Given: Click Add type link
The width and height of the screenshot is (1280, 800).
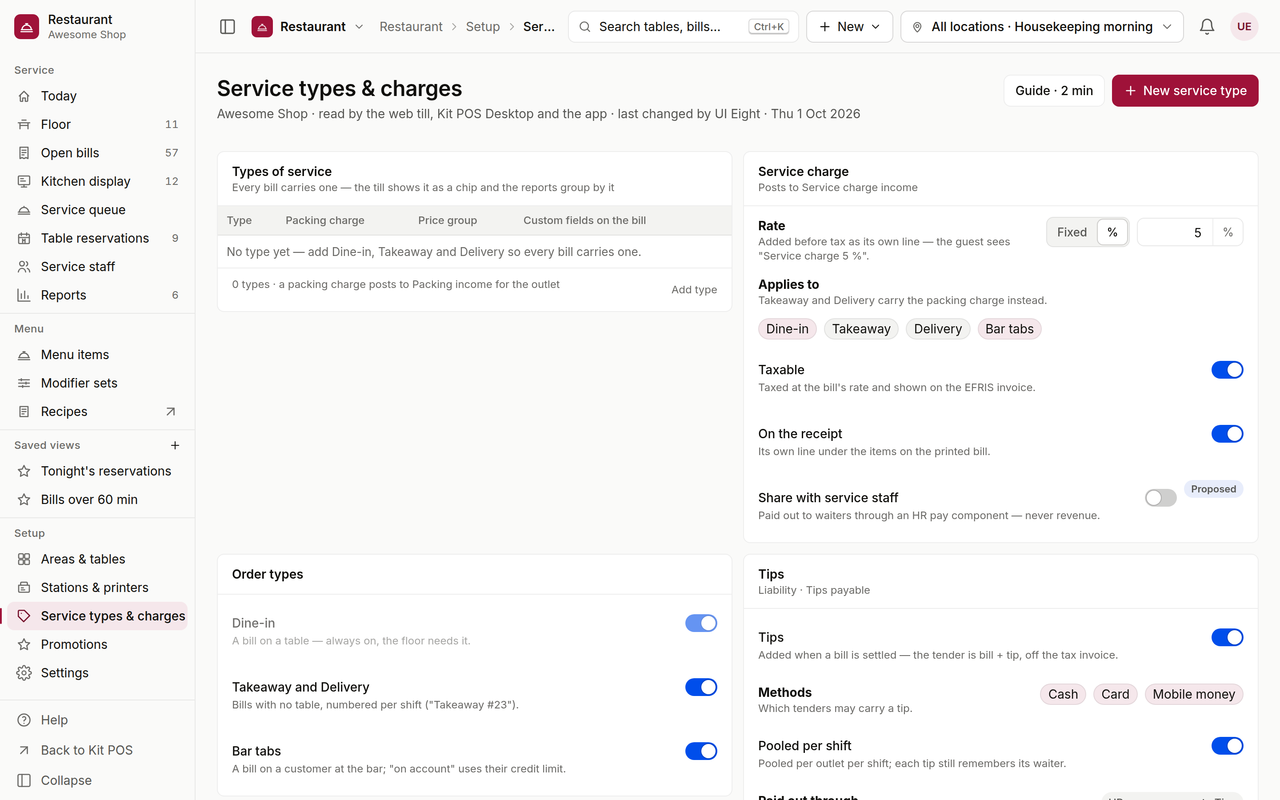Looking at the screenshot, I should click(x=694, y=290).
